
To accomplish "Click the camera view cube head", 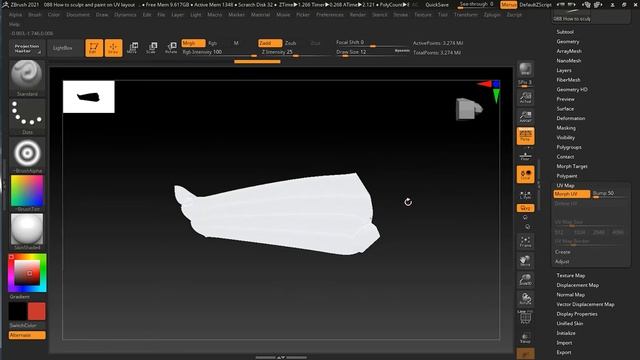I will tap(469, 109).
